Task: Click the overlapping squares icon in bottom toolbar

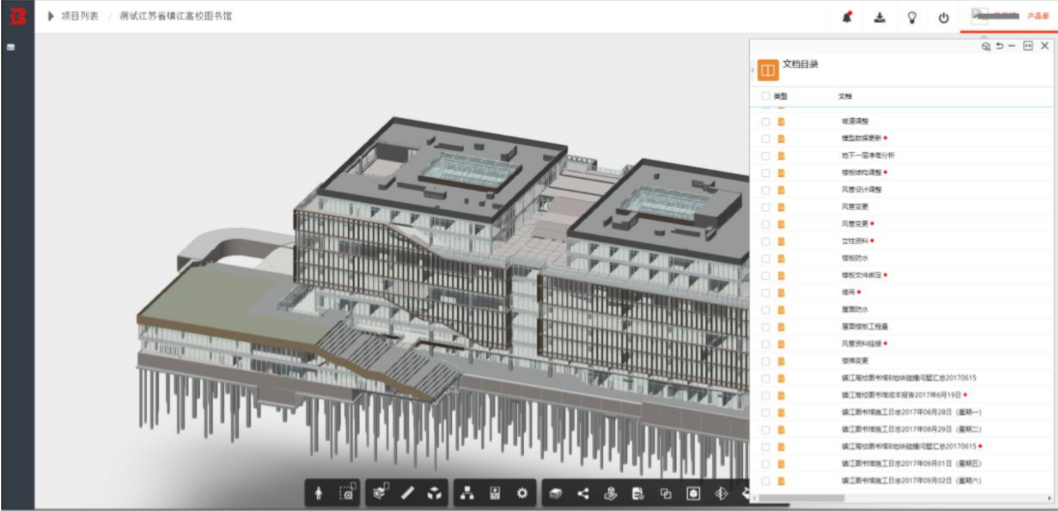Action: [x=666, y=494]
